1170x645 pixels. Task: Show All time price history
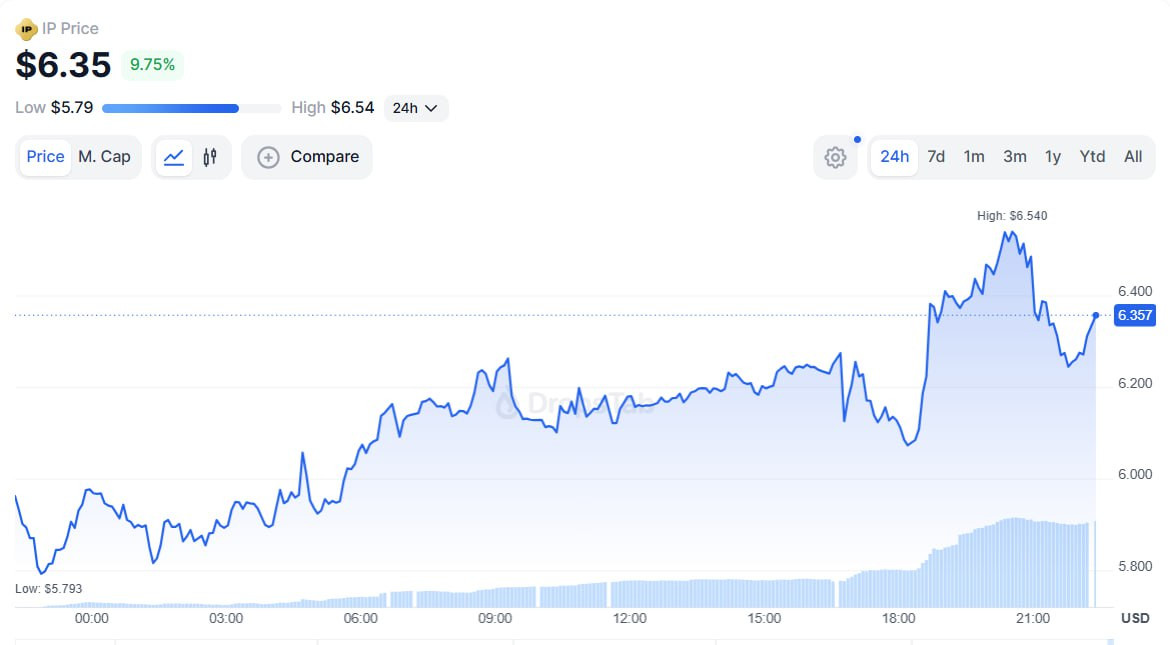[1133, 157]
